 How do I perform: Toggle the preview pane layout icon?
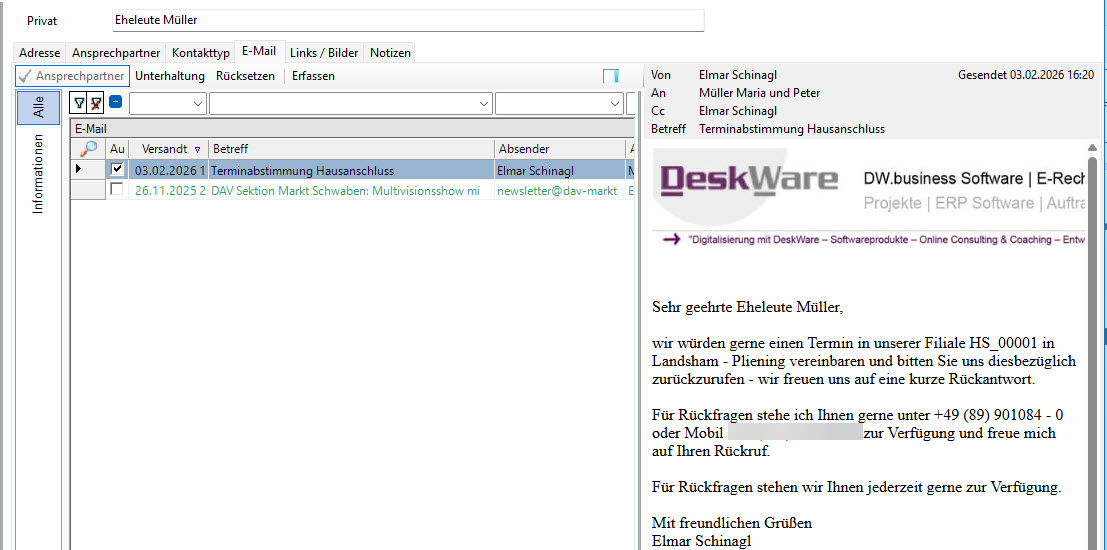(610, 76)
